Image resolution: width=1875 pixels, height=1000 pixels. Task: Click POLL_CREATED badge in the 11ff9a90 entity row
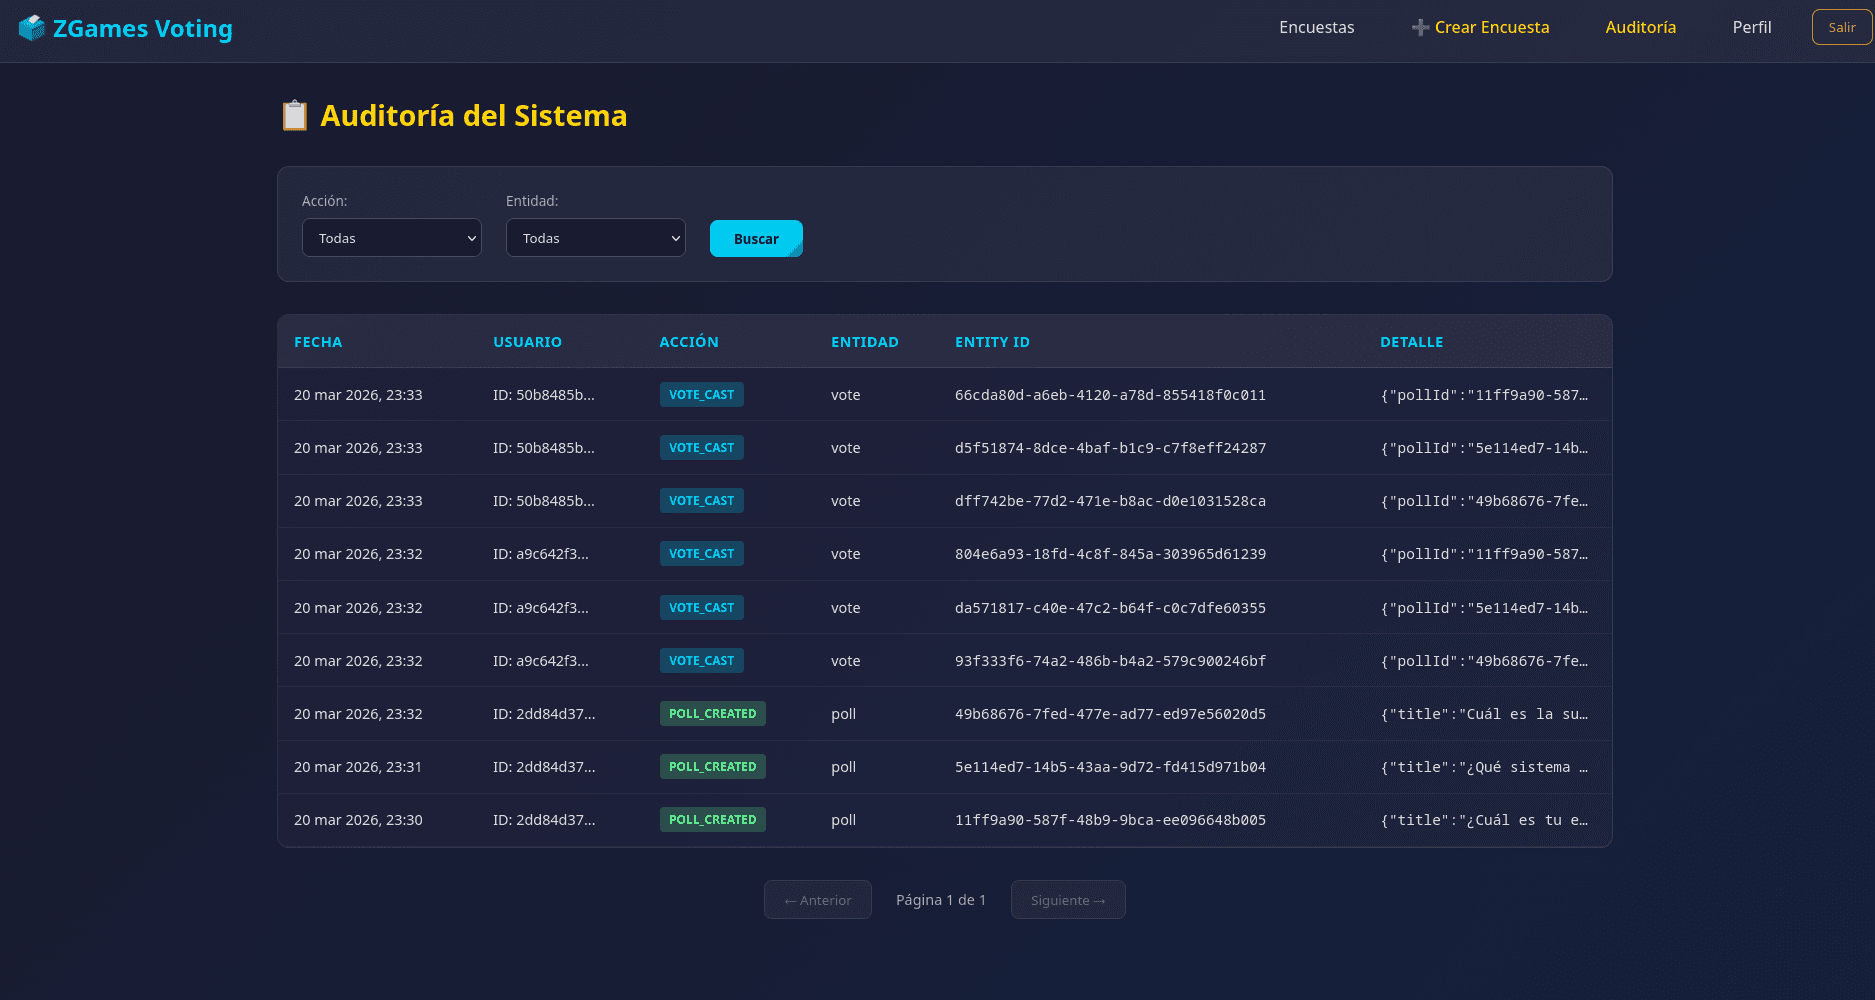click(713, 820)
